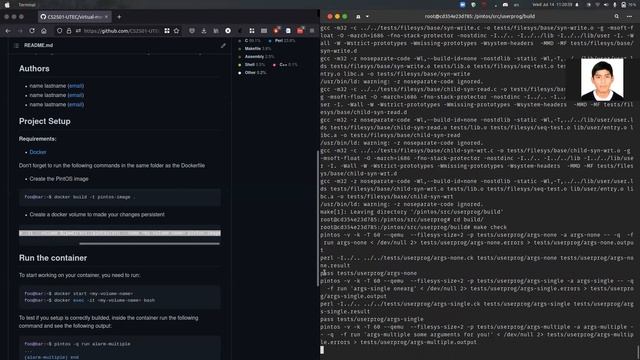Image resolution: width=640 pixels, height=360 pixels.
Task: Click the code block horizontal scrollbar
Action: coord(149,244)
